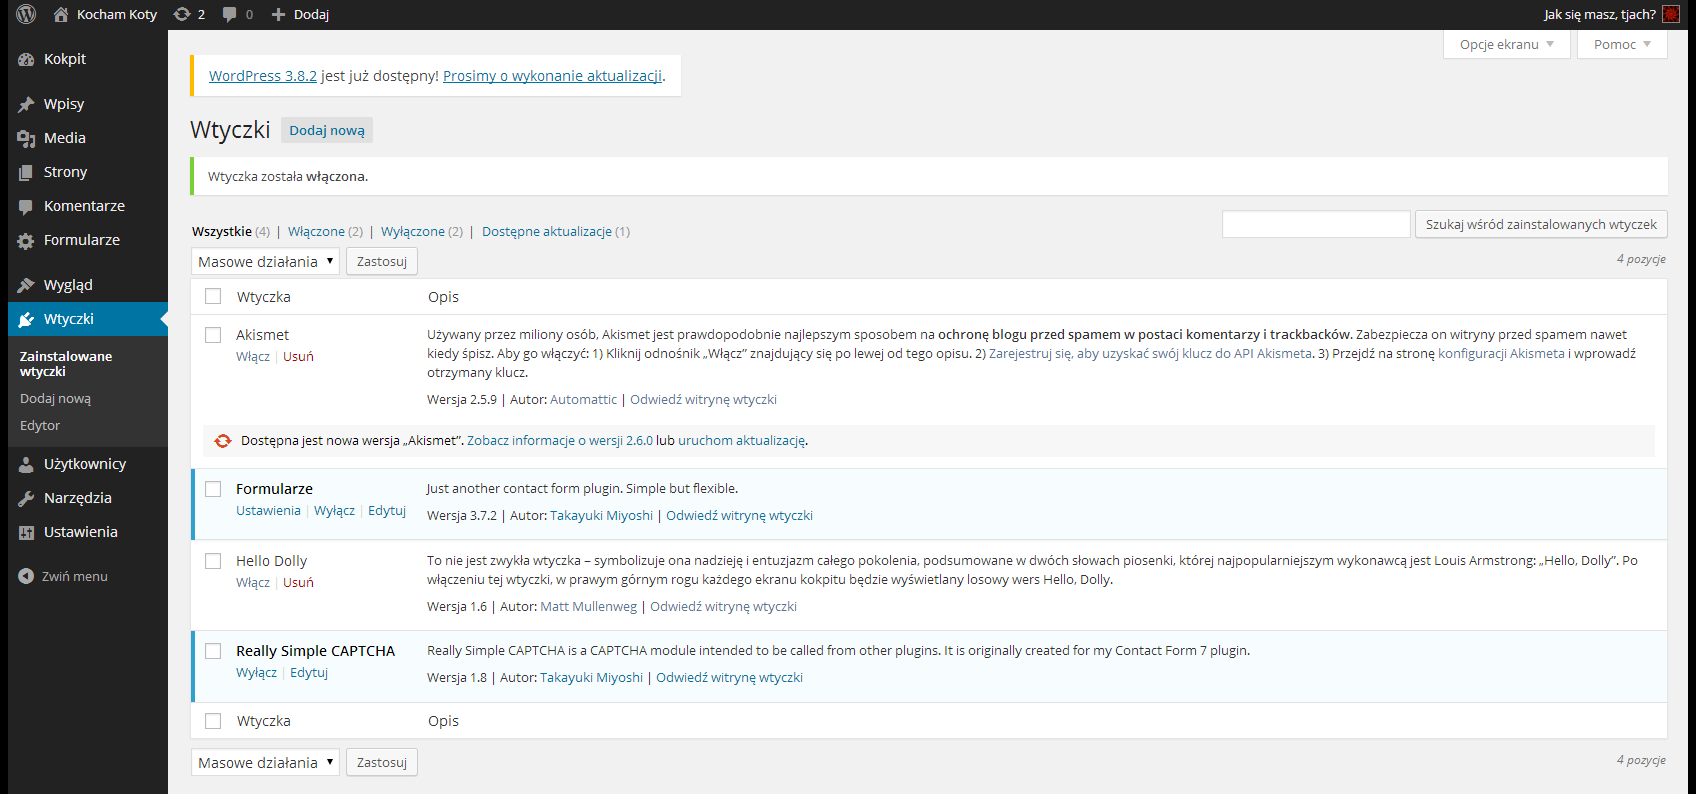Screen dimensions: 1696x794
Task: Click uruchom aktualizację link for Akismet
Action: pyautogui.click(x=741, y=440)
